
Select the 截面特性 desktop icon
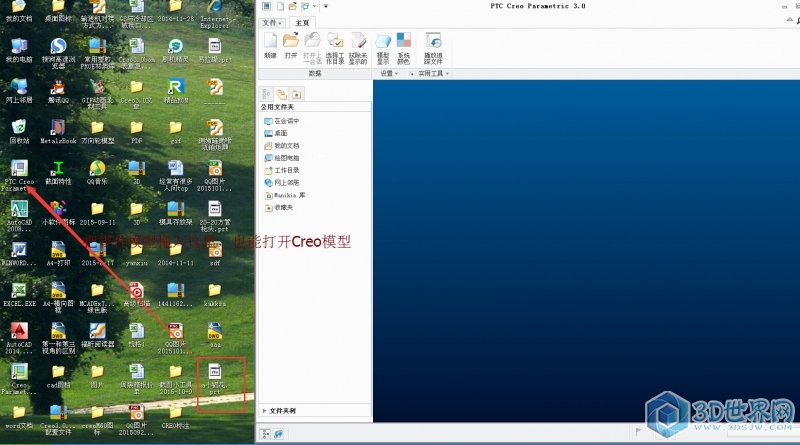click(x=58, y=172)
